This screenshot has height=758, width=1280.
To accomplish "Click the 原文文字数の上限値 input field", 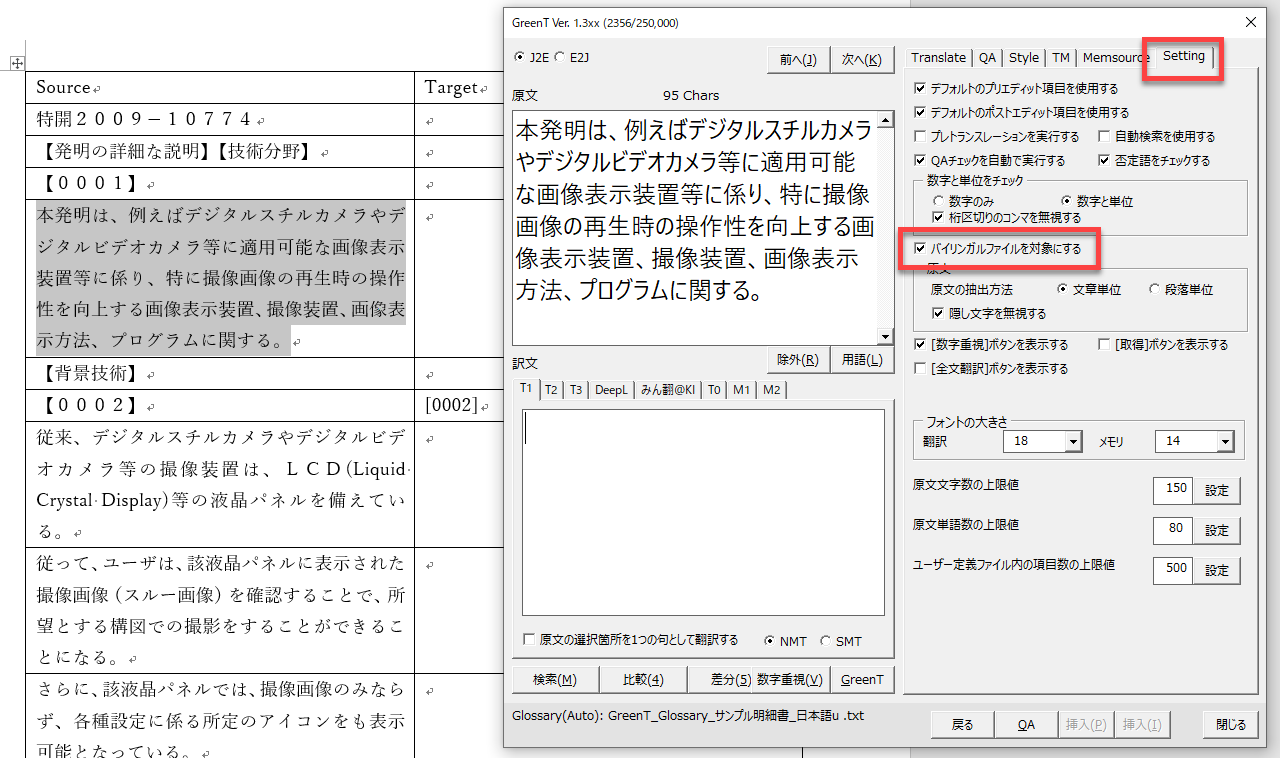I will [x=1172, y=489].
